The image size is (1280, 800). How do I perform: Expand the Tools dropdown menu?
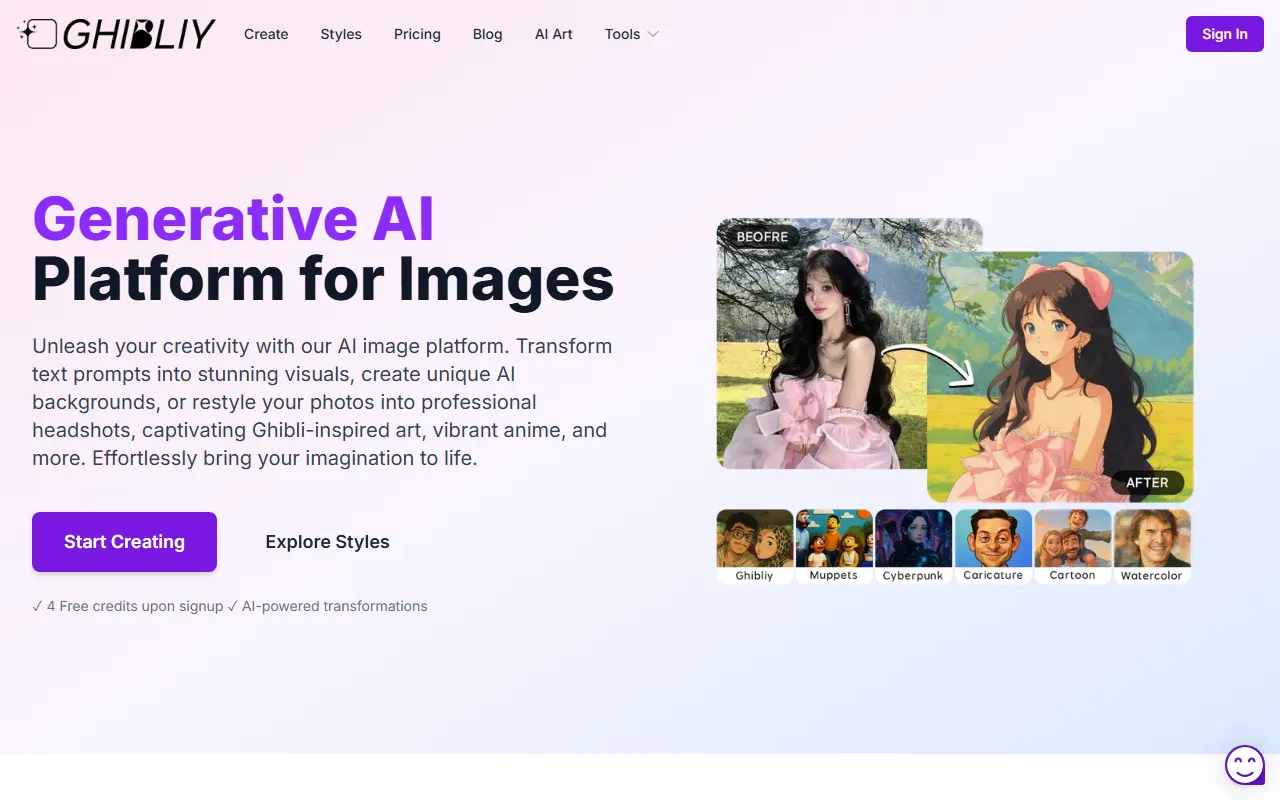coord(622,34)
